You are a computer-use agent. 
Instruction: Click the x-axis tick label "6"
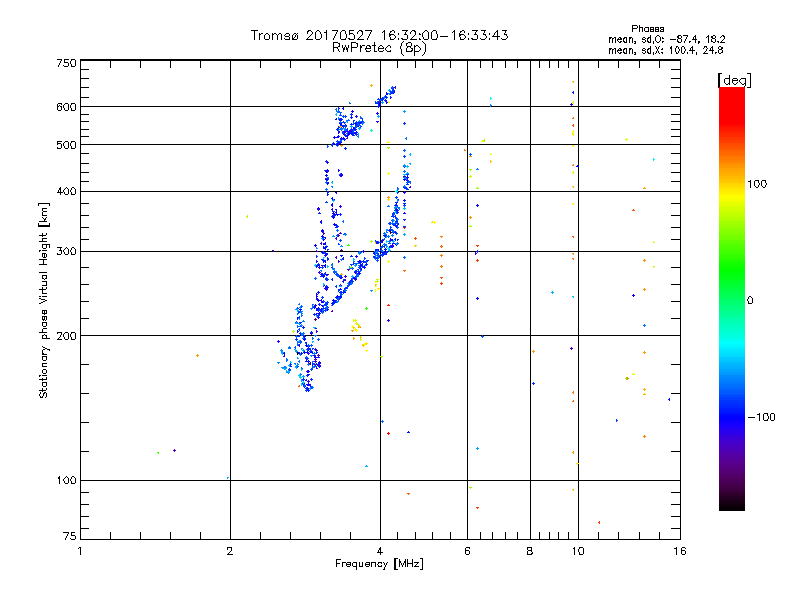[467, 551]
